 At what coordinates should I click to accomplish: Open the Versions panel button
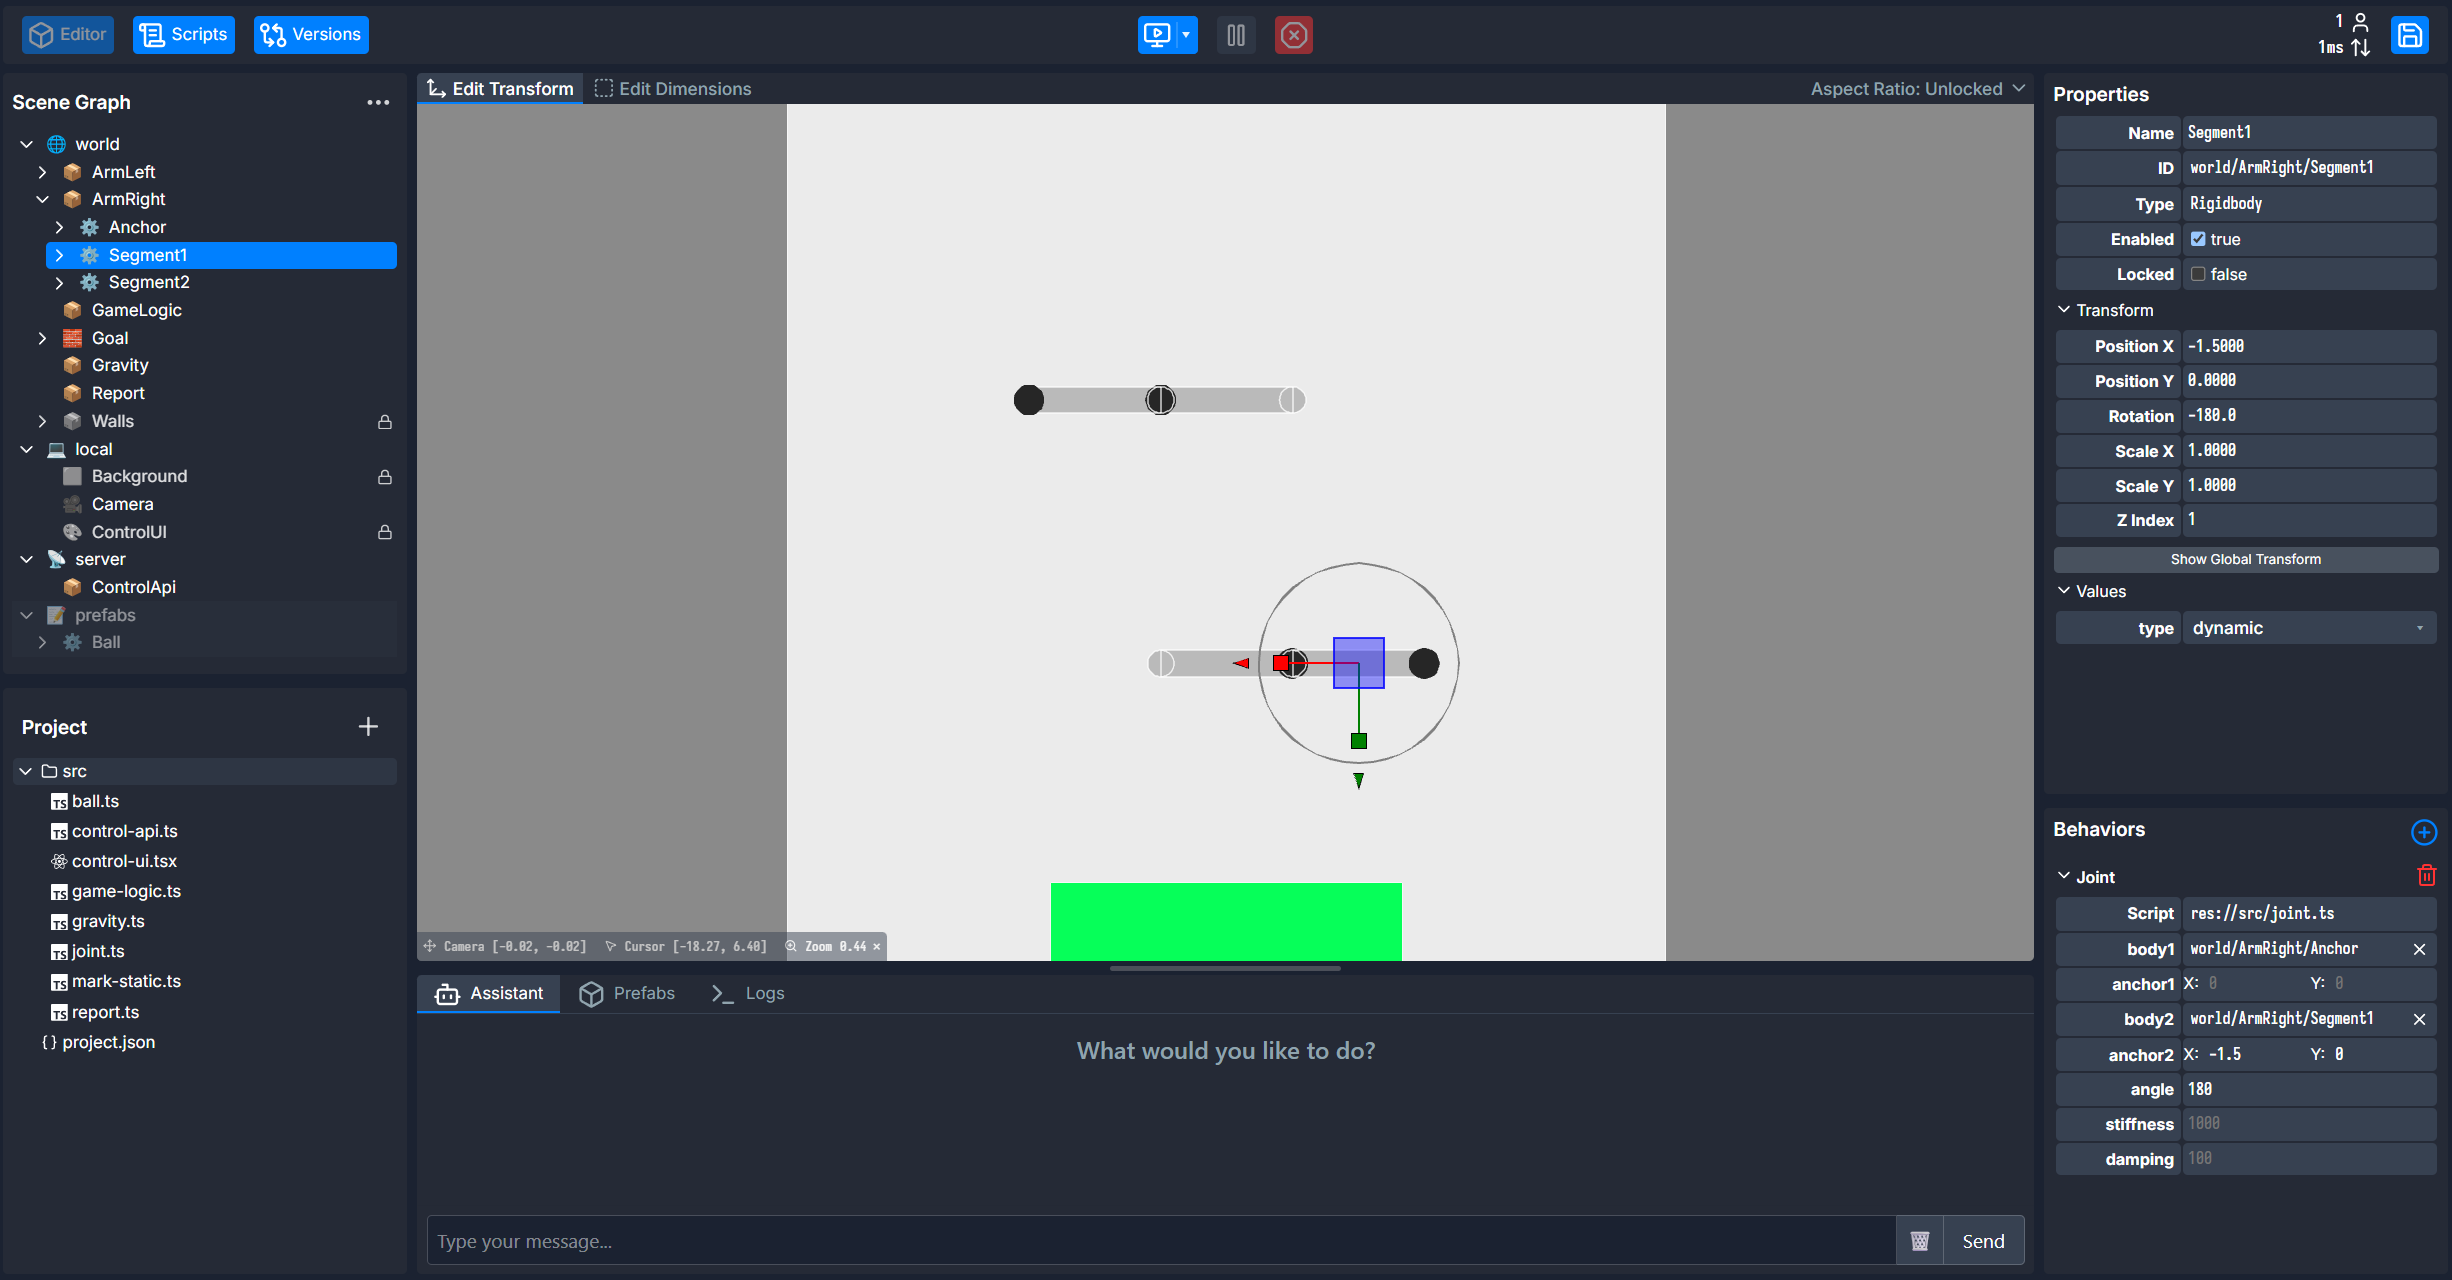coord(310,34)
